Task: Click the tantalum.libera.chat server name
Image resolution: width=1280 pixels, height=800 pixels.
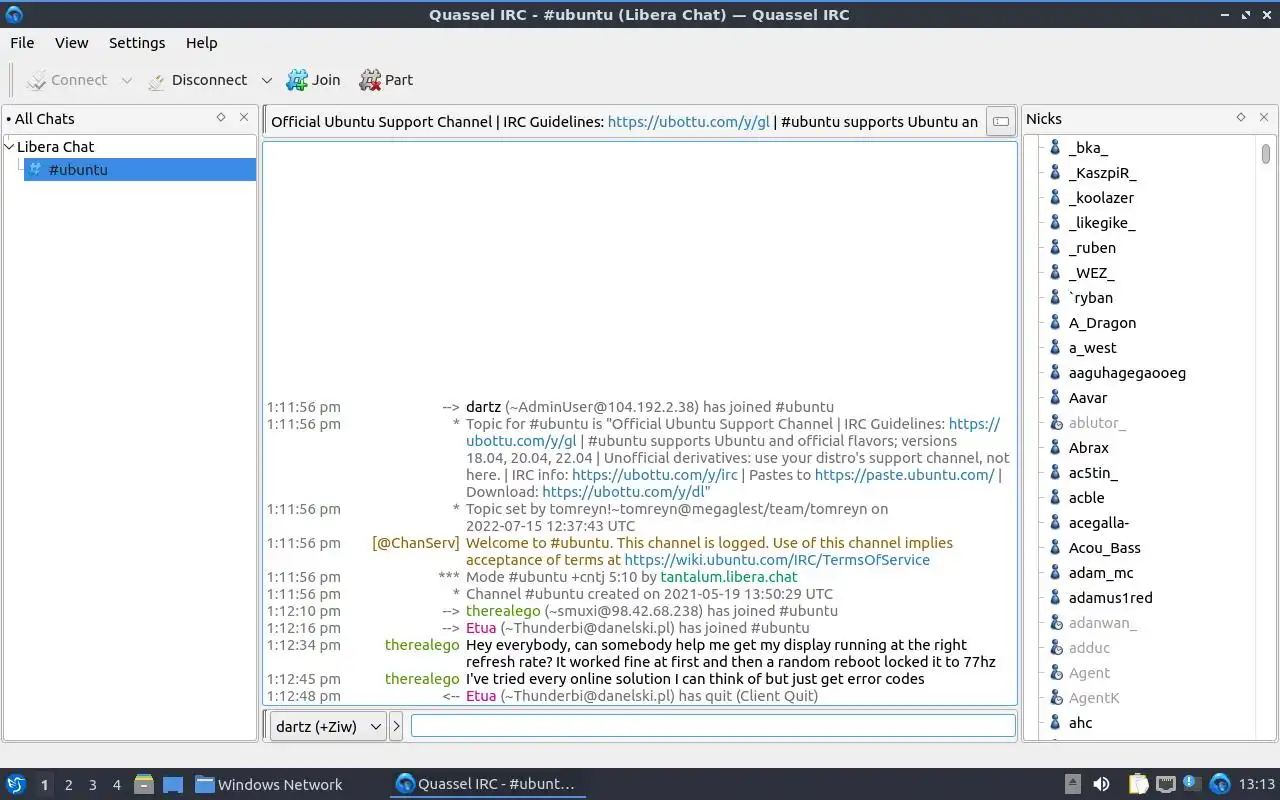Action: click(729, 577)
